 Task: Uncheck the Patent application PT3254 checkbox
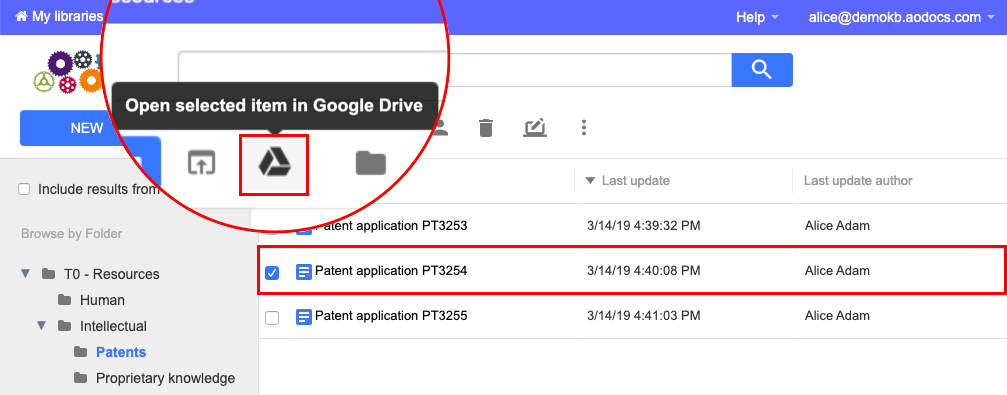pos(272,273)
